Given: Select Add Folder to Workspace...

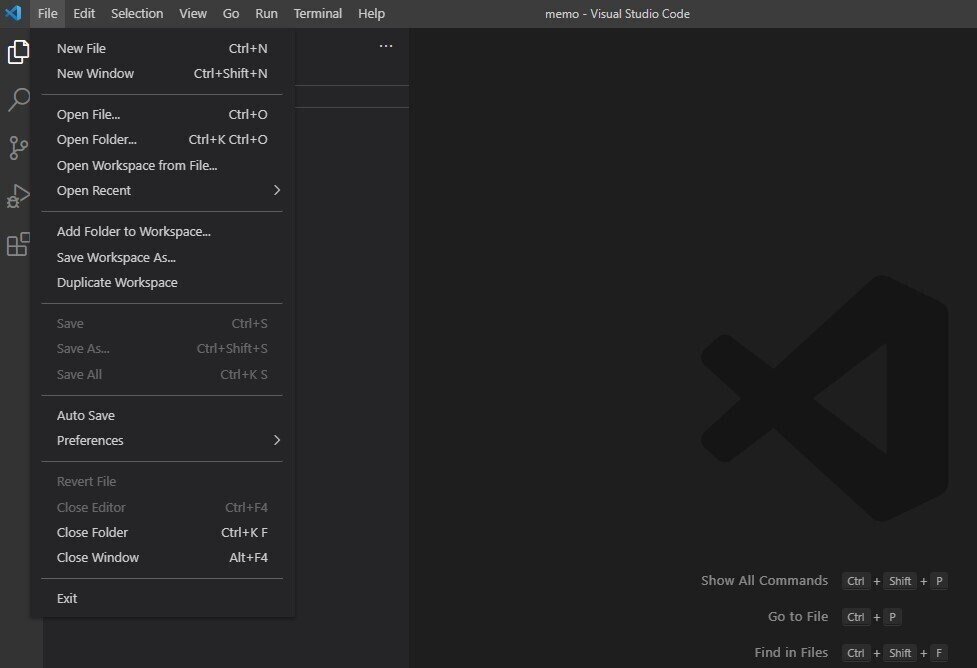Looking at the screenshot, I should click(x=162, y=231).
